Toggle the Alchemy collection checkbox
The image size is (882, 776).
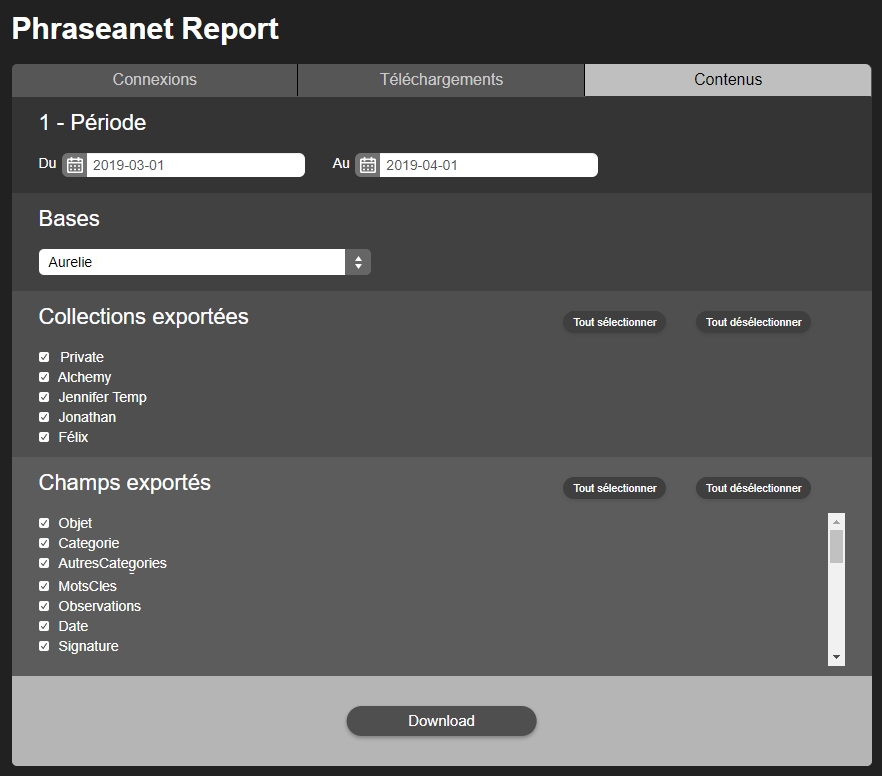(44, 377)
